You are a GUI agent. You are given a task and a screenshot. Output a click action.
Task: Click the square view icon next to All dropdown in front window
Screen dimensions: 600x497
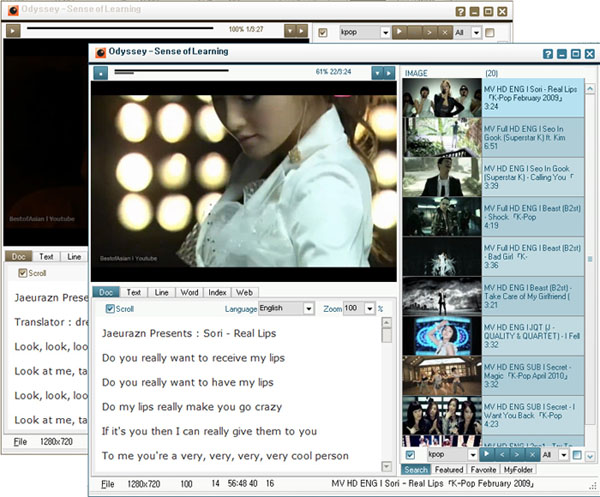[x=577, y=455]
